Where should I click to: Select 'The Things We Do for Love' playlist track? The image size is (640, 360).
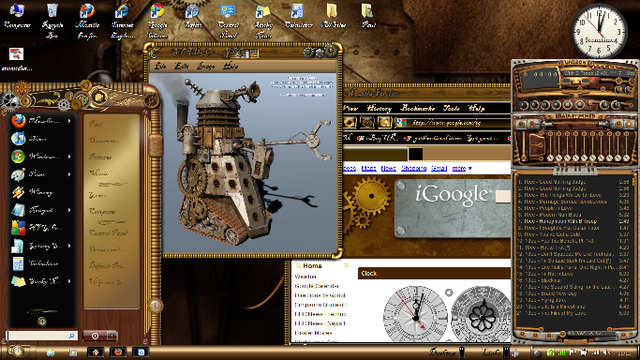[x=573, y=195]
